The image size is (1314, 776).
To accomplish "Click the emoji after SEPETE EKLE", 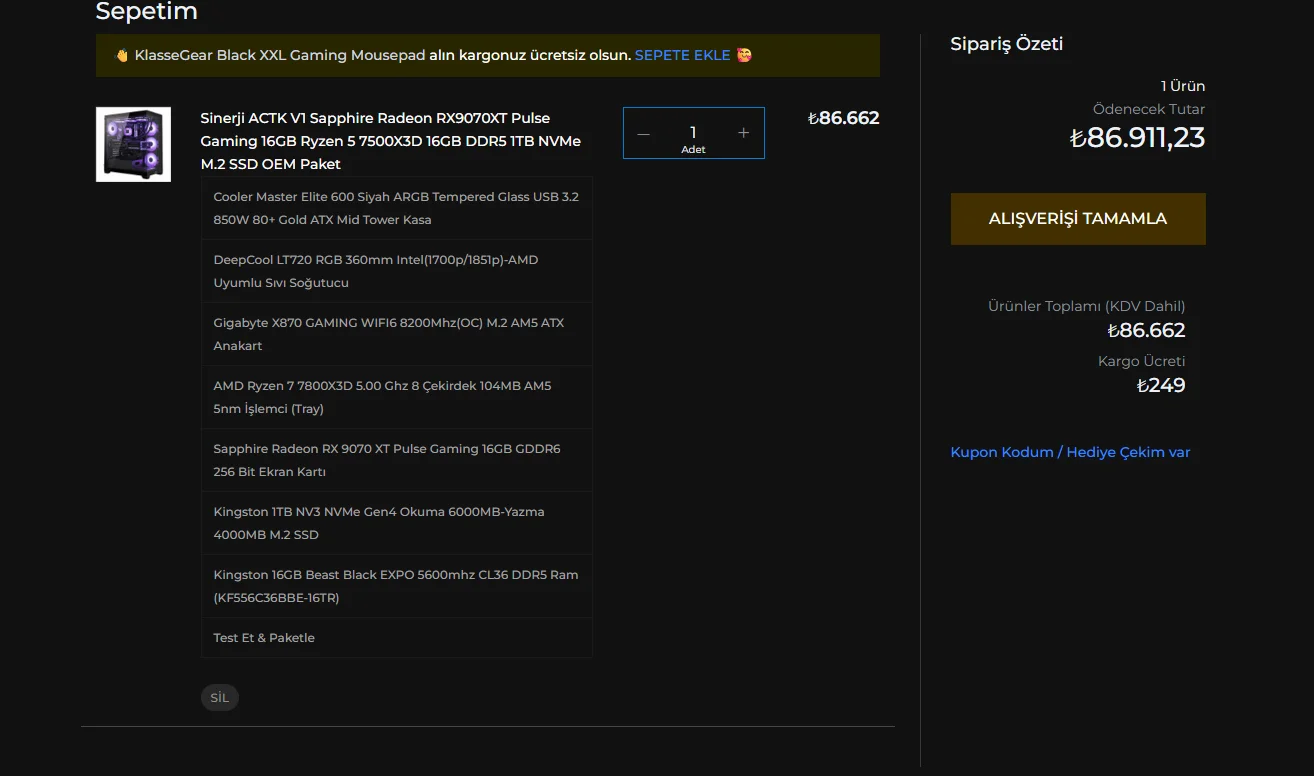I will coord(744,55).
